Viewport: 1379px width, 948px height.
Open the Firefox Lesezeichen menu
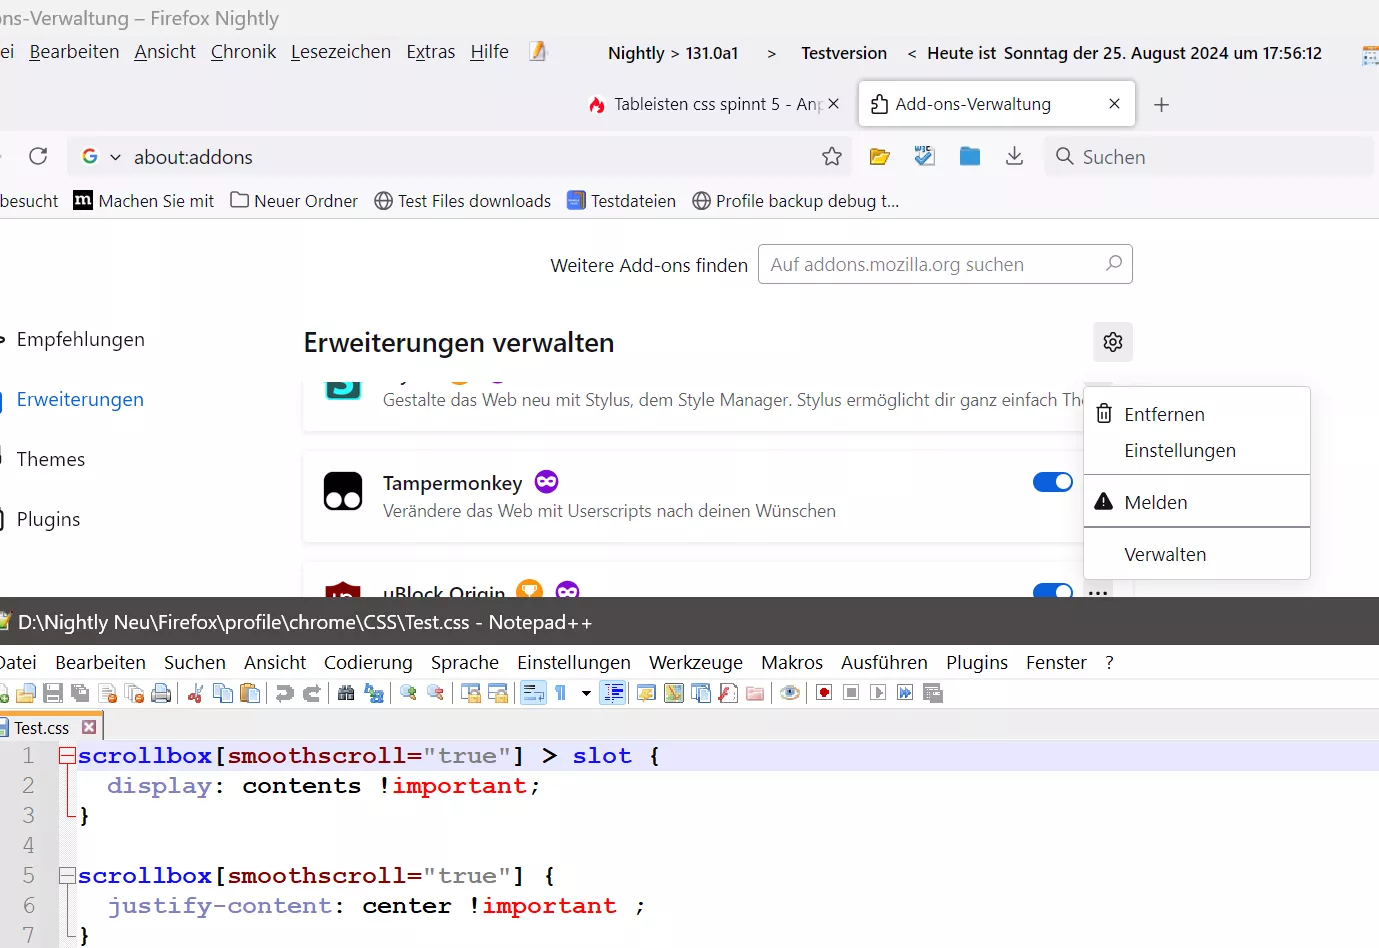point(341,51)
